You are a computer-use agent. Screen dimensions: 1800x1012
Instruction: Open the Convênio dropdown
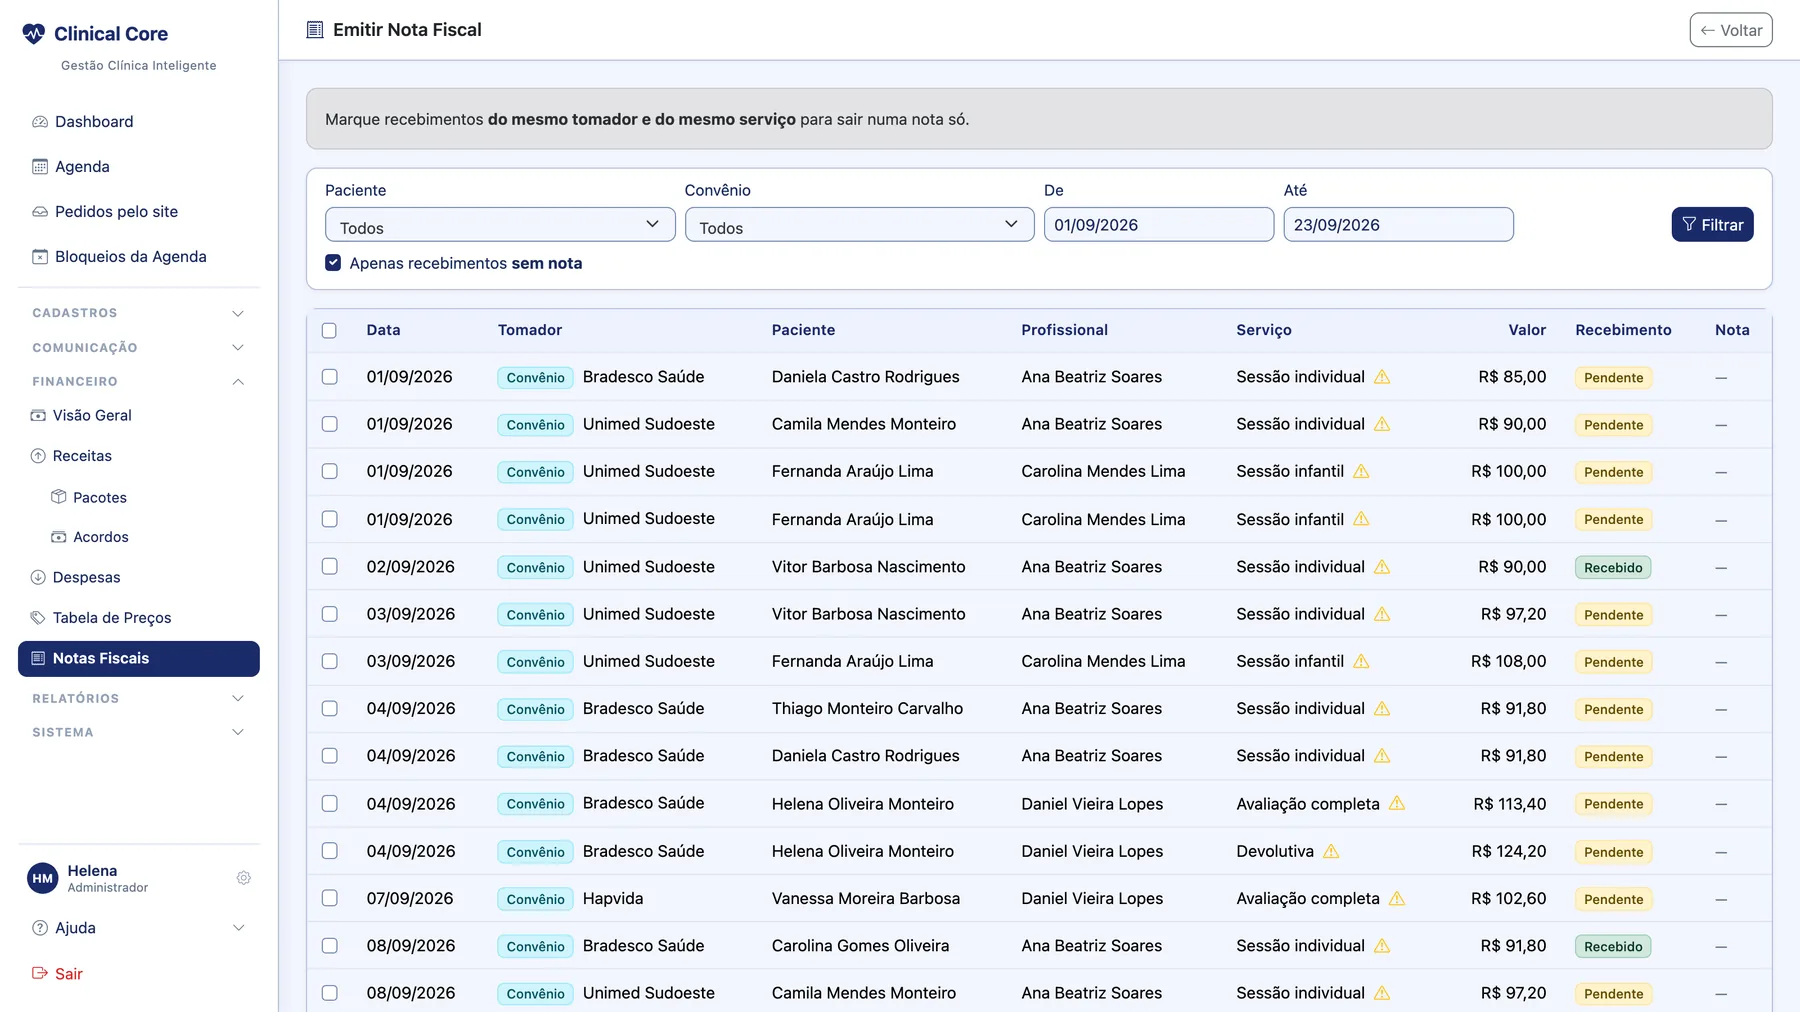[x=859, y=225]
